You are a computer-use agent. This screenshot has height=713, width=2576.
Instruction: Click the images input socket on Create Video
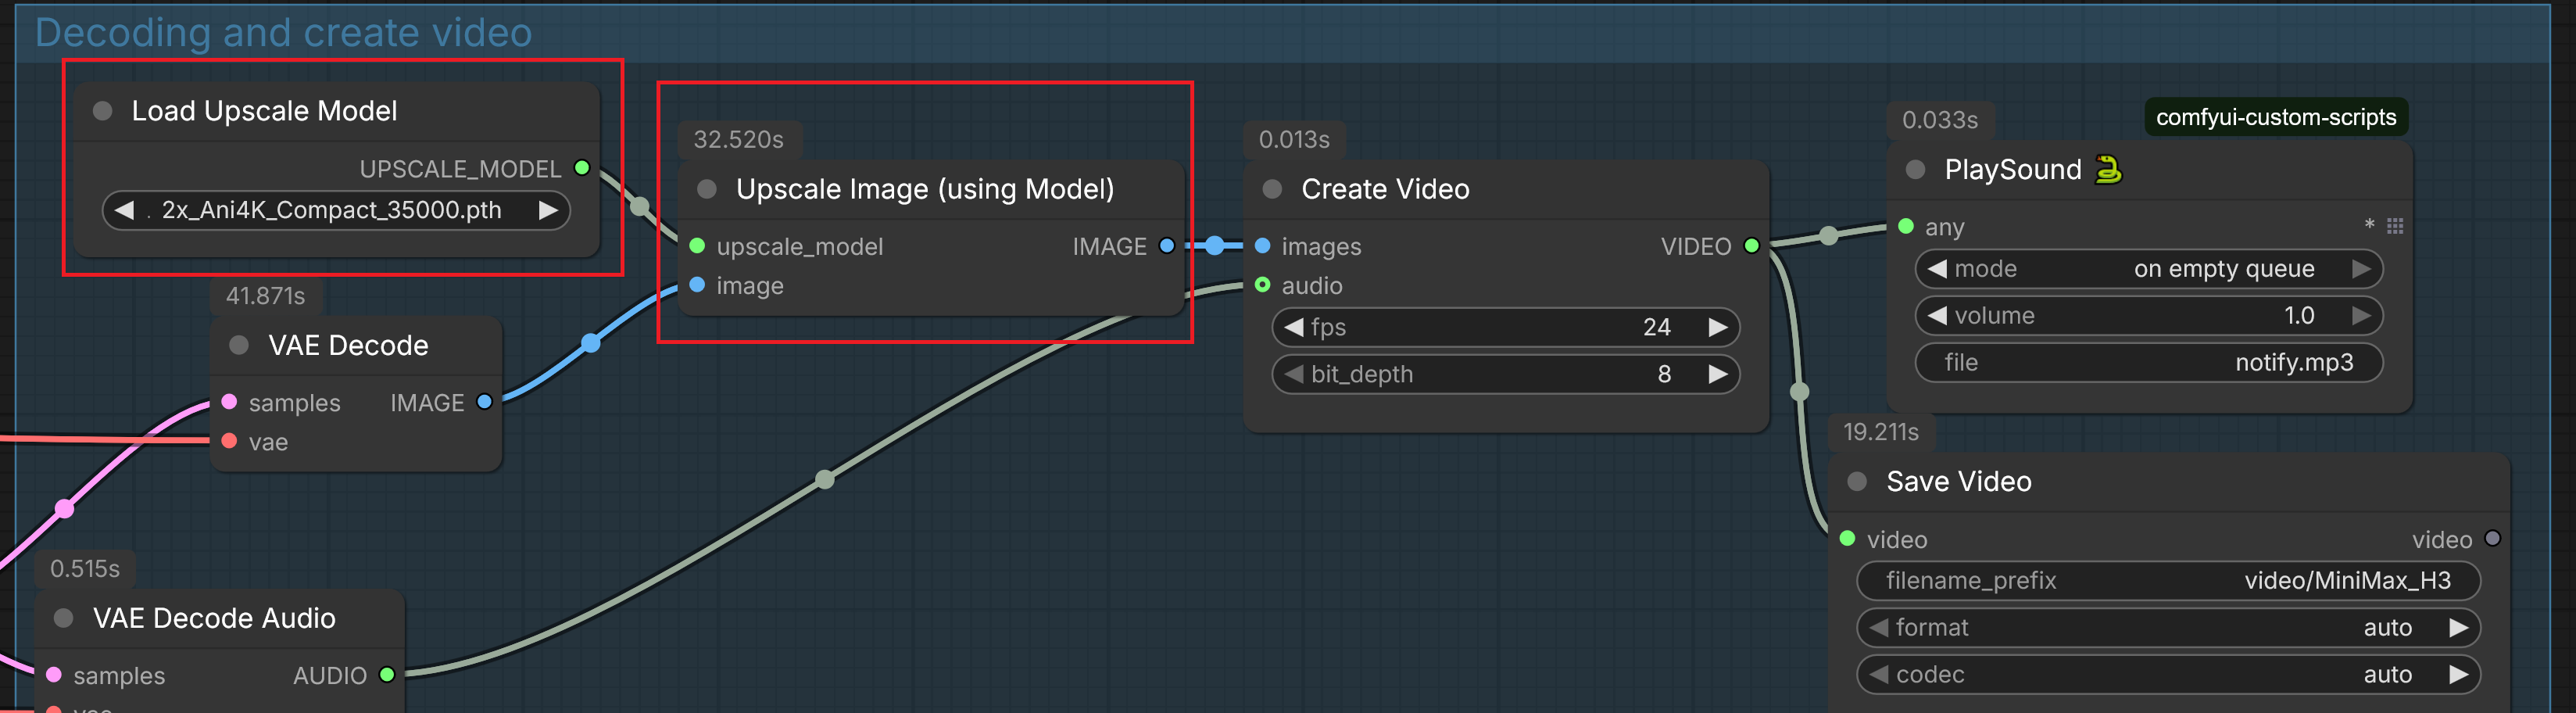pos(1263,246)
